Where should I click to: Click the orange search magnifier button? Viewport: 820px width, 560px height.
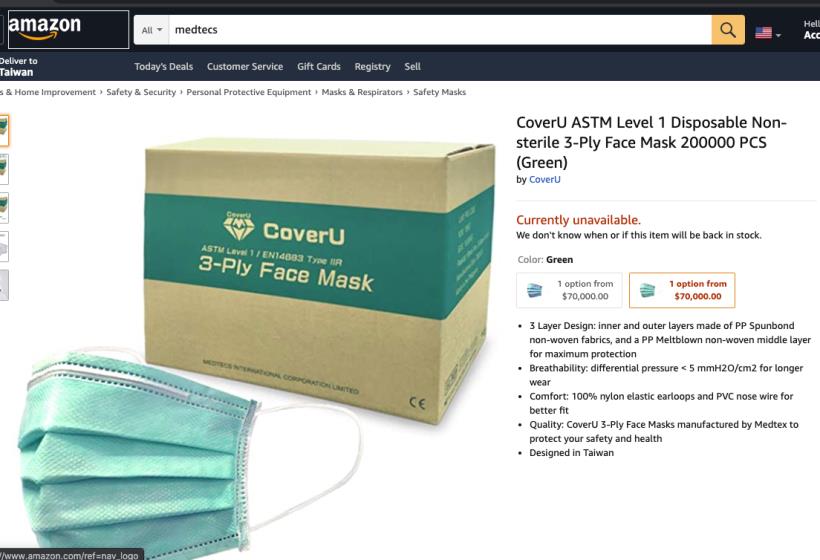(728, 30)
